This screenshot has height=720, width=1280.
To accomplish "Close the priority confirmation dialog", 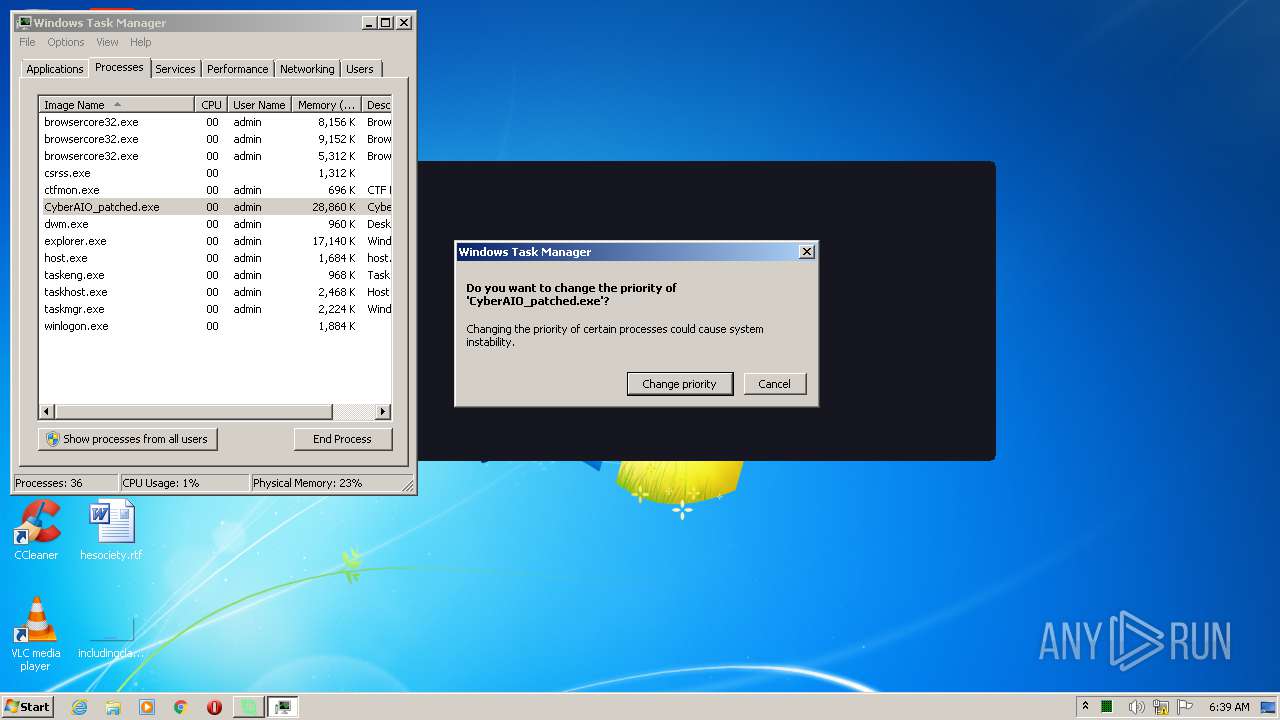I will (807, 252).
